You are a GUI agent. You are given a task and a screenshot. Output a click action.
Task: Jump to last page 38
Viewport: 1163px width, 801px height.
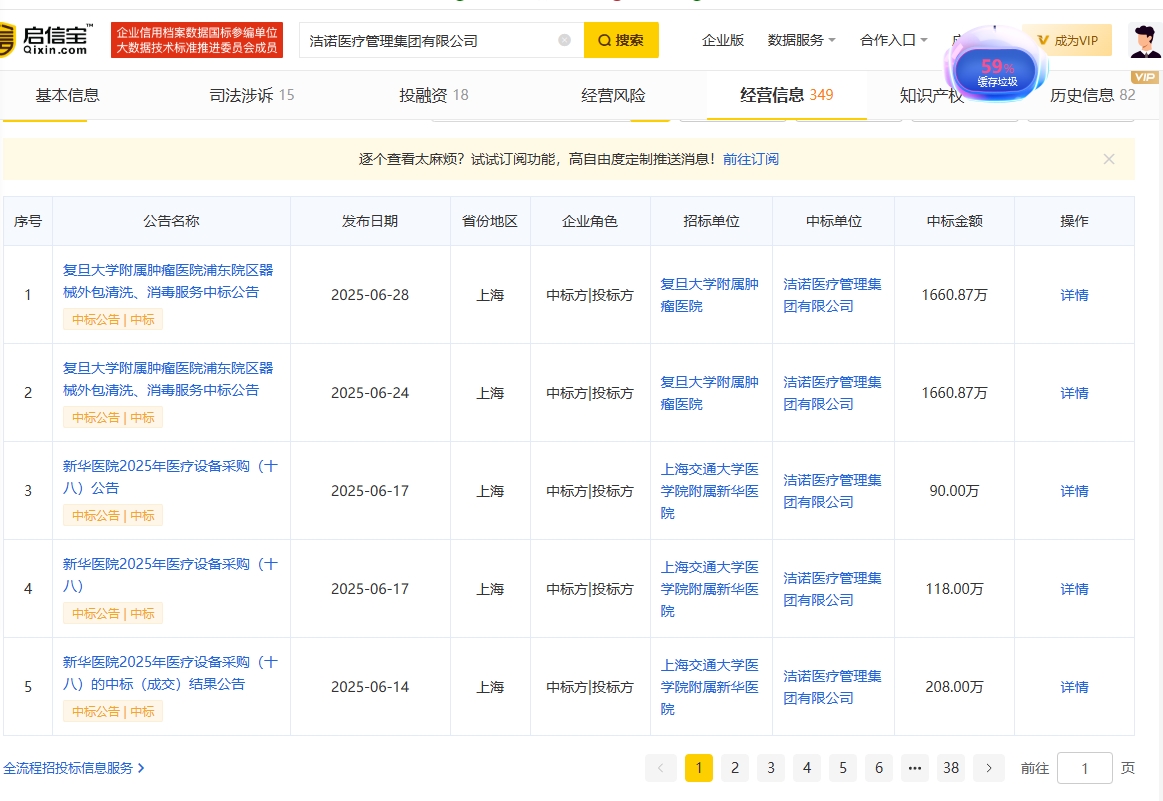(x=951, y=768)
